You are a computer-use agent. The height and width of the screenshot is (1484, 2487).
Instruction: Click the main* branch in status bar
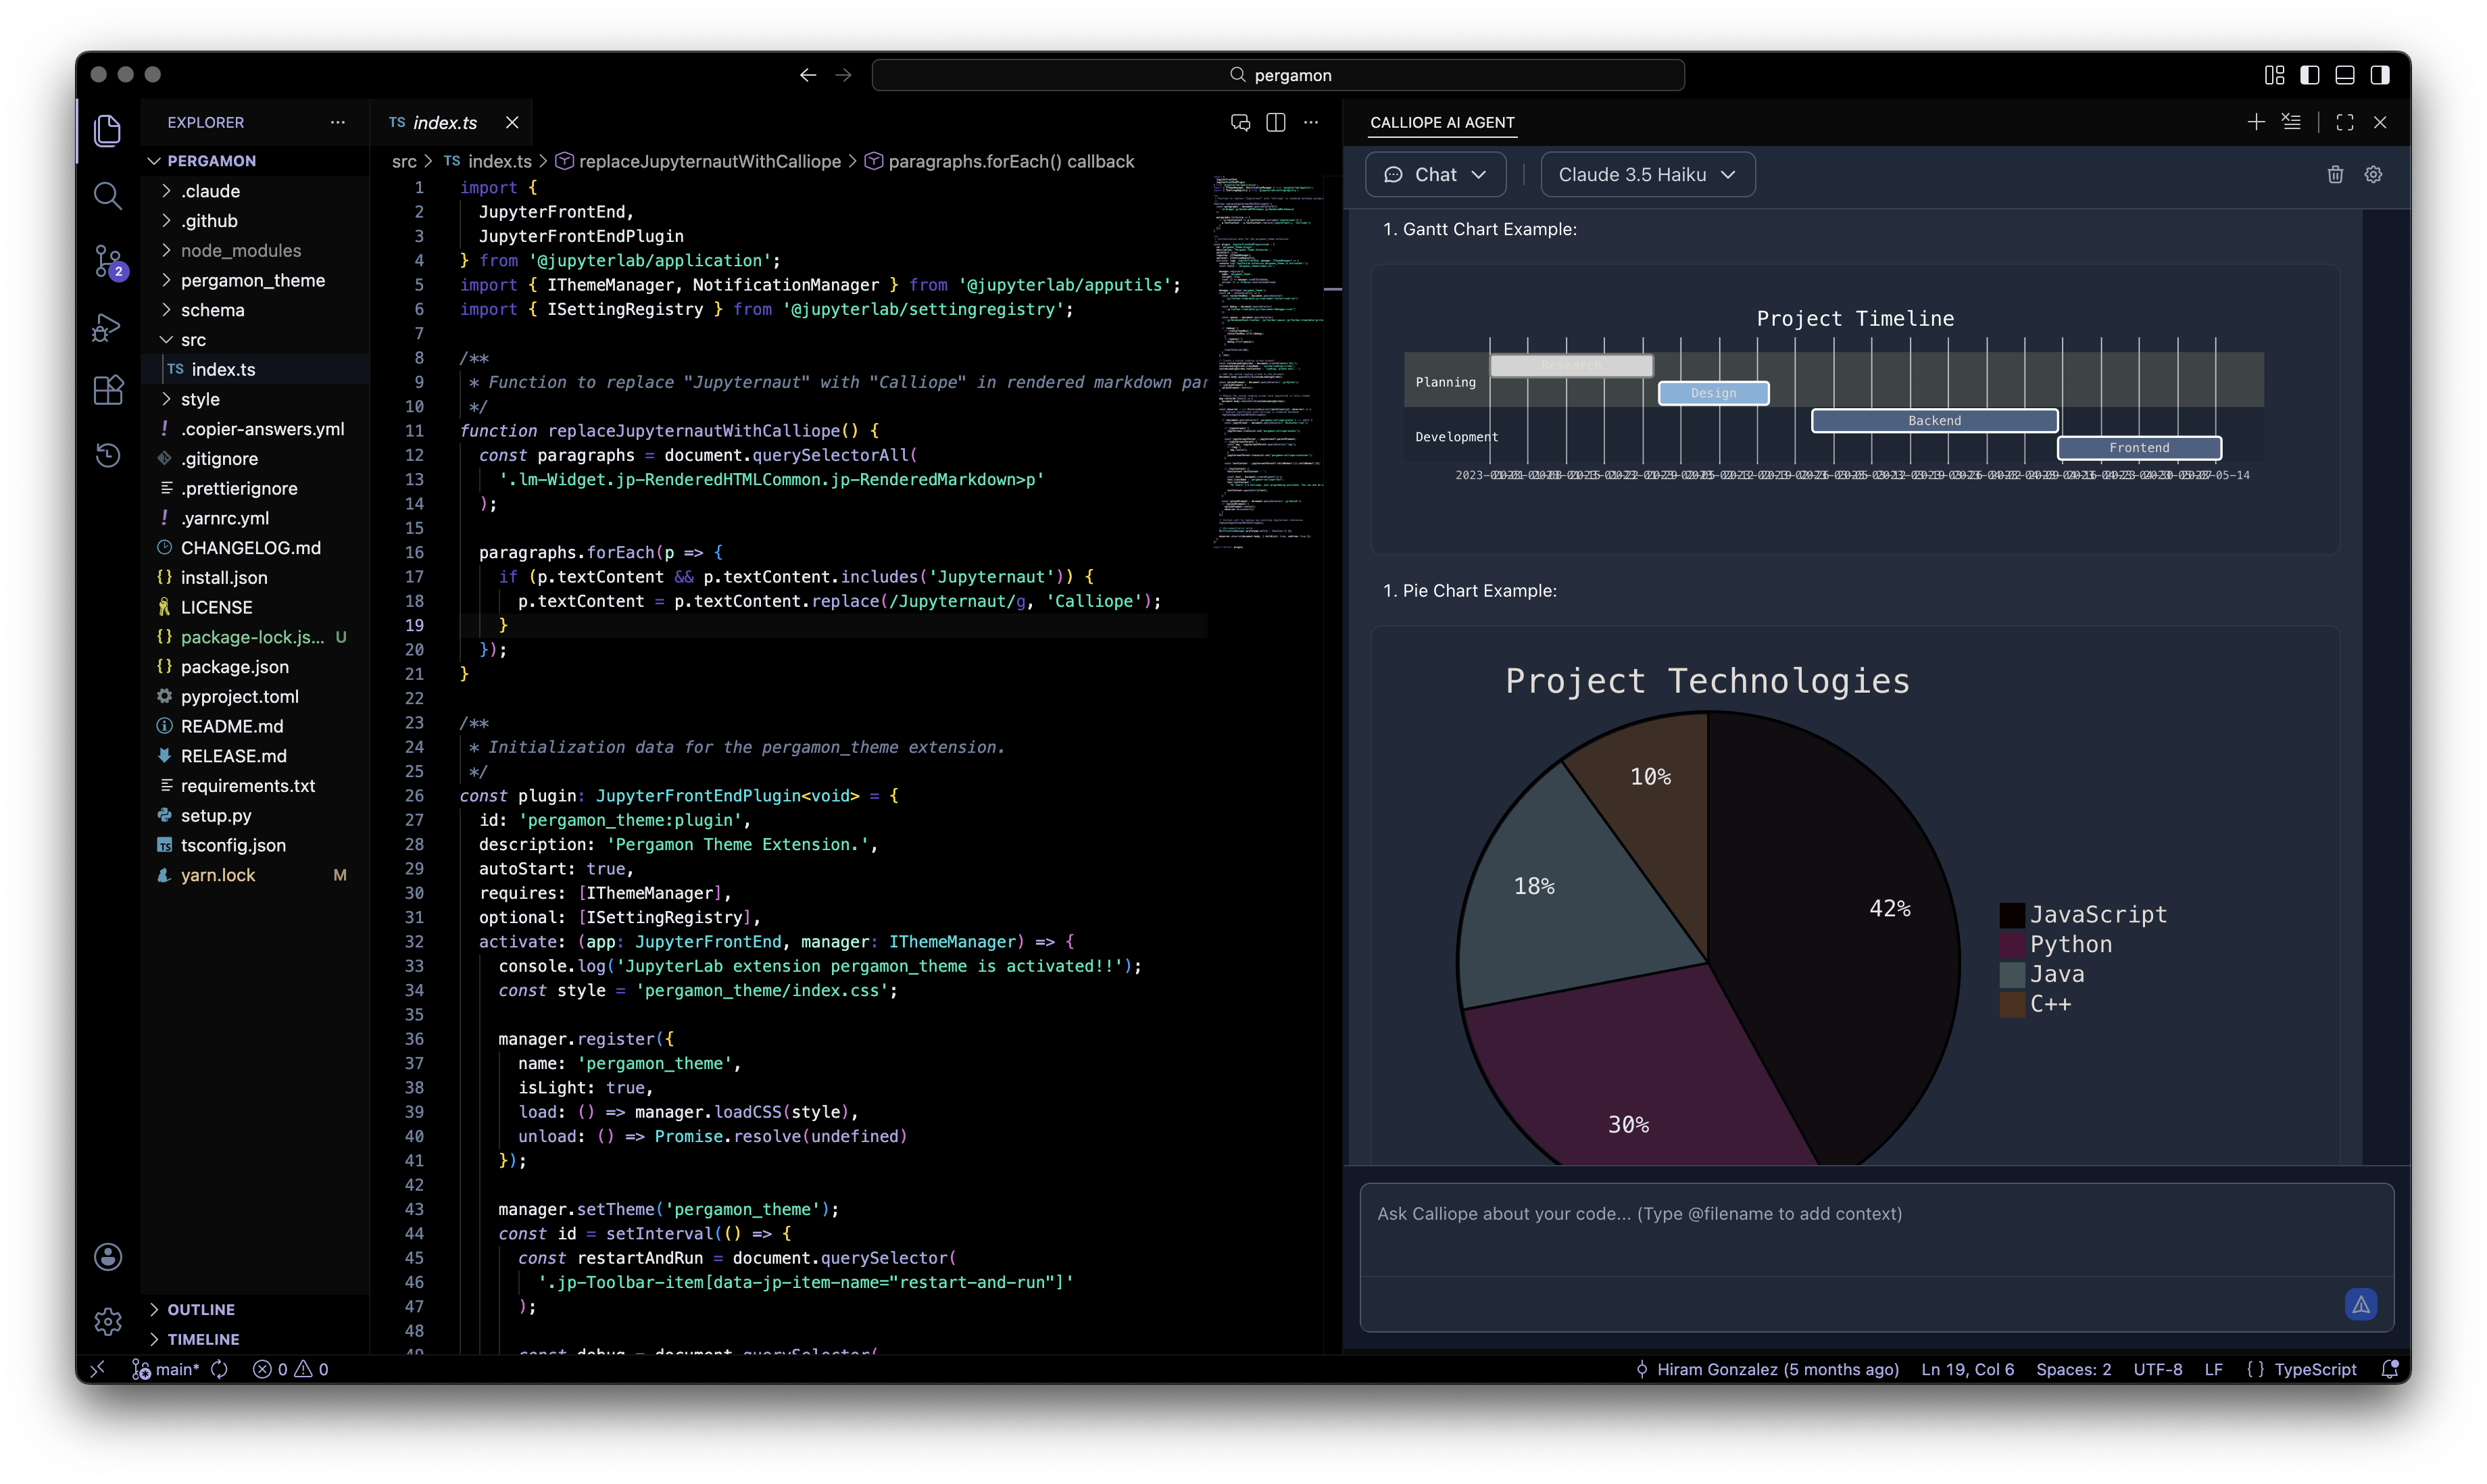(x=166, y=1369)
